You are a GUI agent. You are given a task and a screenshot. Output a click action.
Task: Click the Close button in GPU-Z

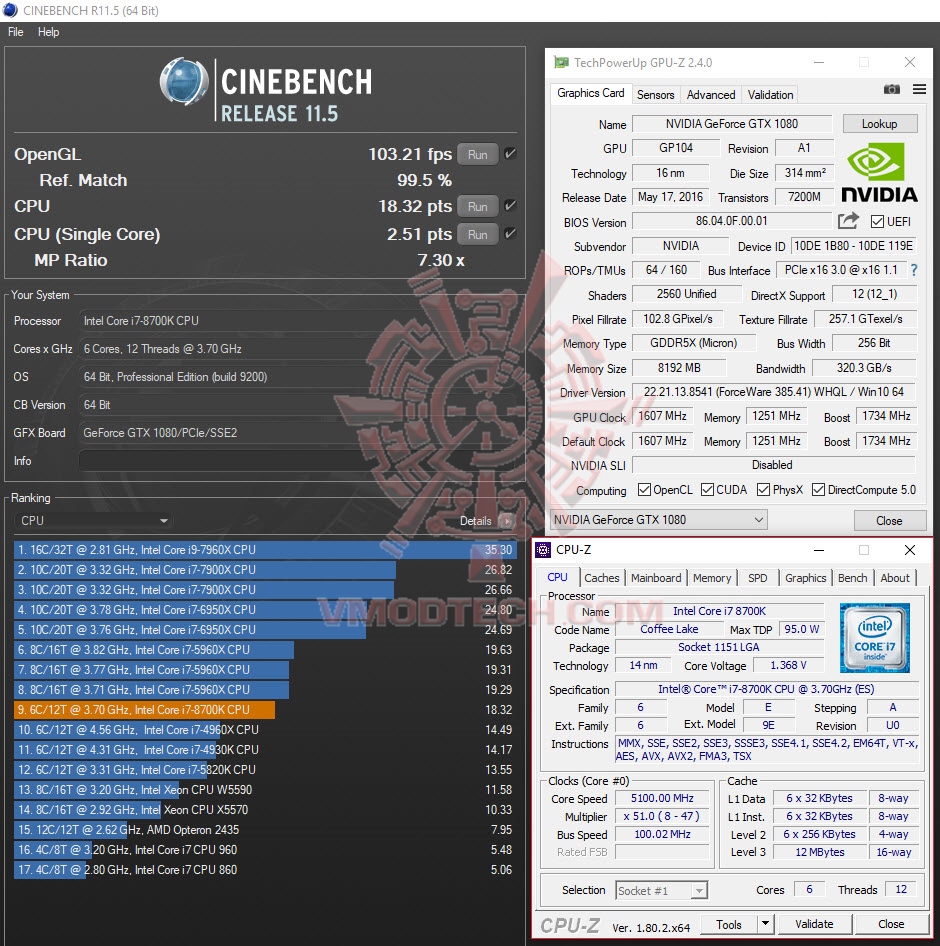tap(889, 520)
